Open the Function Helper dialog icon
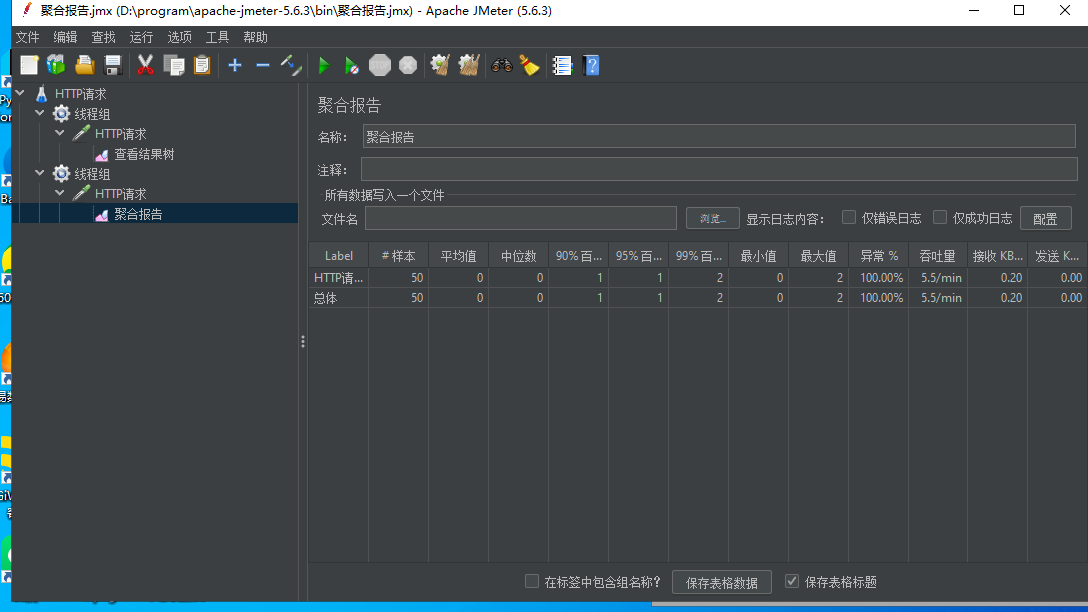The width and height of the screenshot is (1088, 612). 562,65
